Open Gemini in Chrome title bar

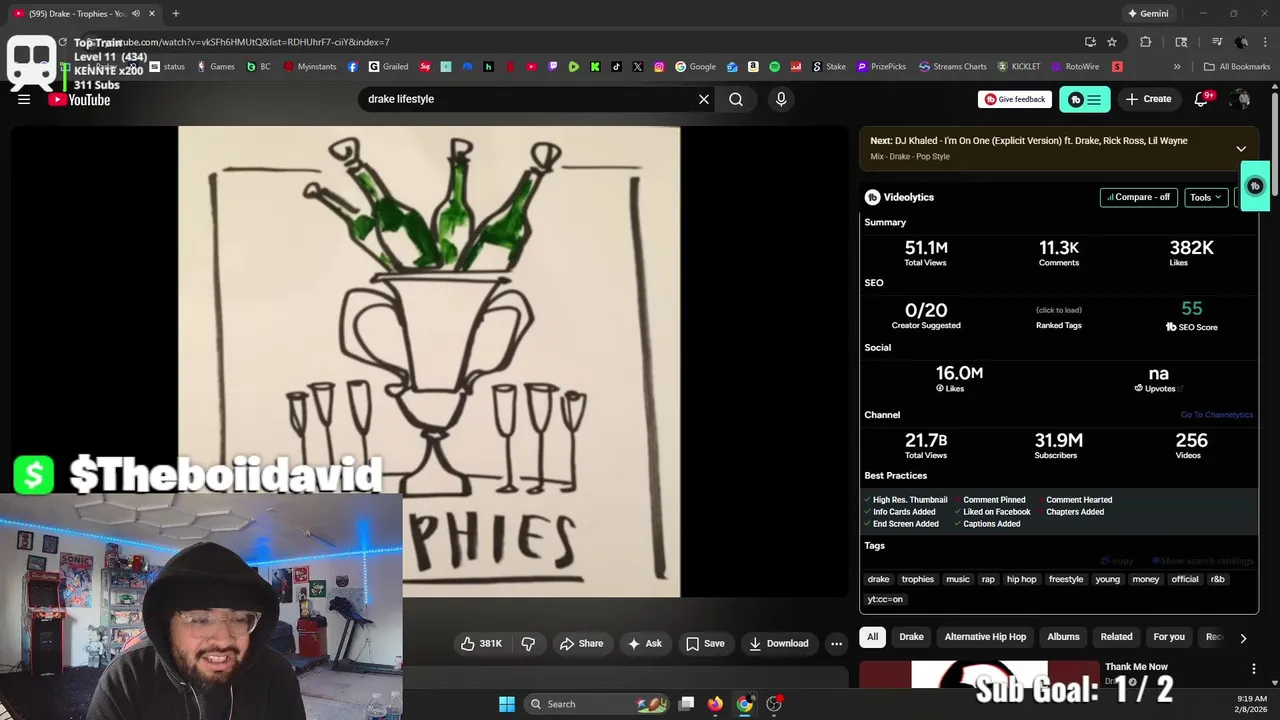1148,14
